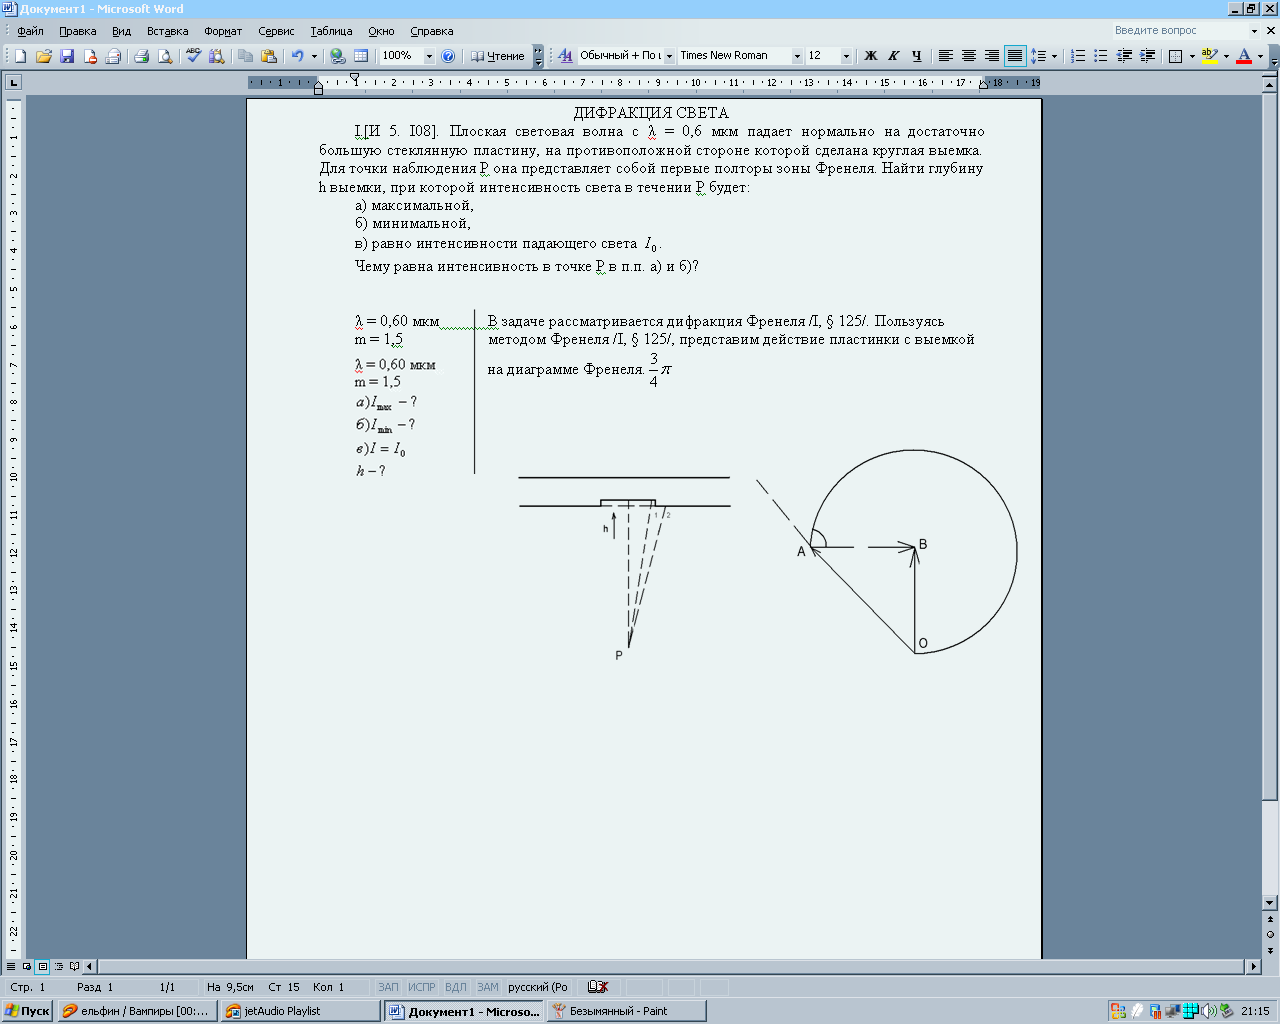This screenshot has width=1280, height=1024.
Task: Toggle ИСПР track changes in status bar
Action: pyautogui.click(x=422, y=987)
